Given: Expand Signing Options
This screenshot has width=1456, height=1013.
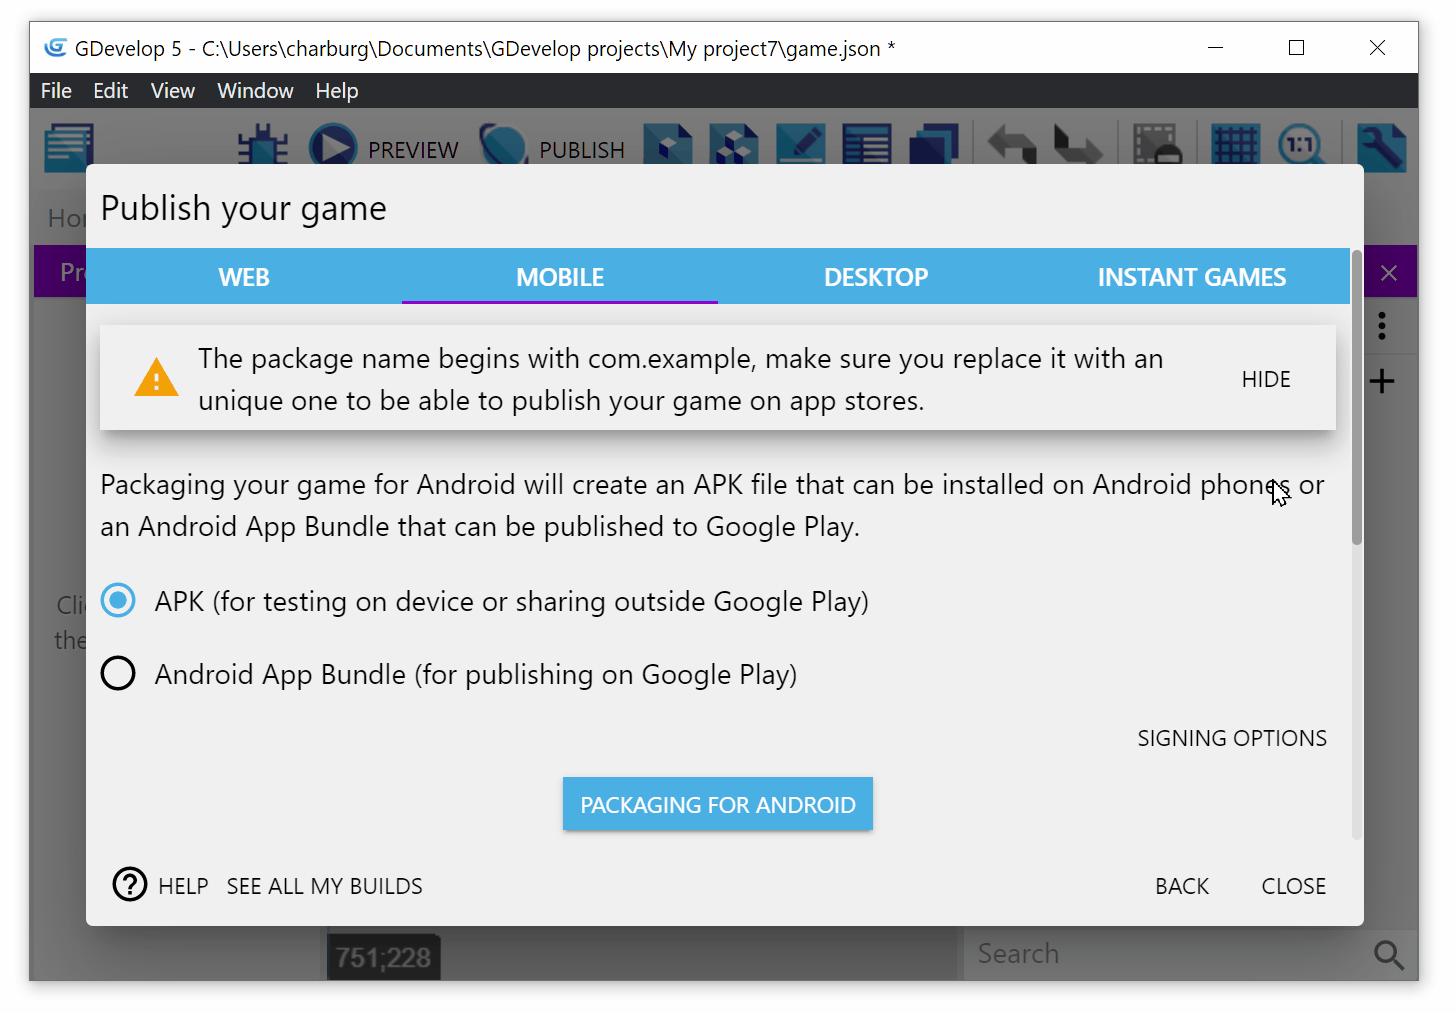Looking at the screenshot, I should click(x=1231, y=738).
